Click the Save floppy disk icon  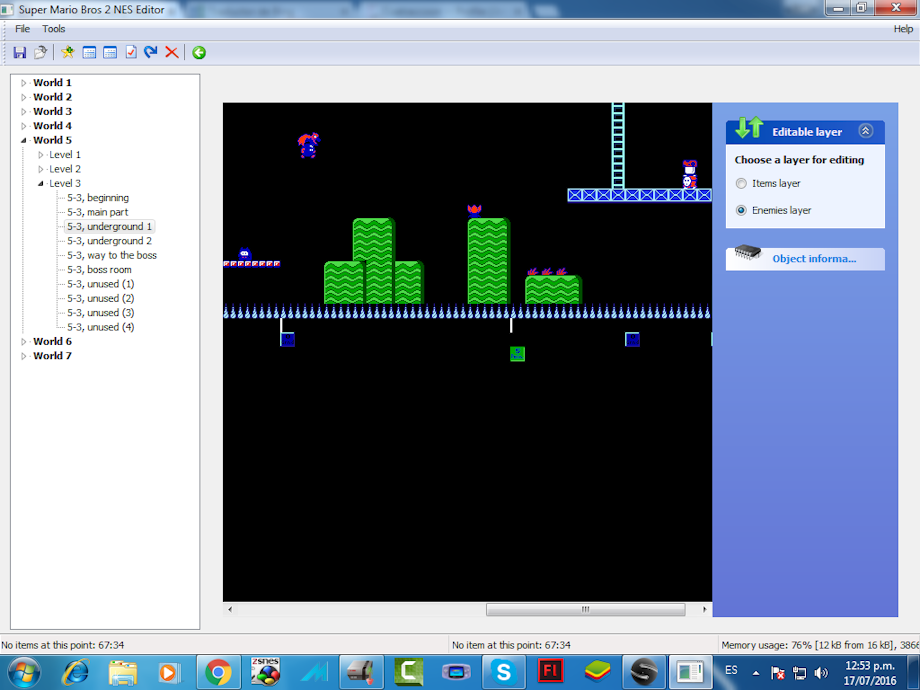[x=20, y=52]
